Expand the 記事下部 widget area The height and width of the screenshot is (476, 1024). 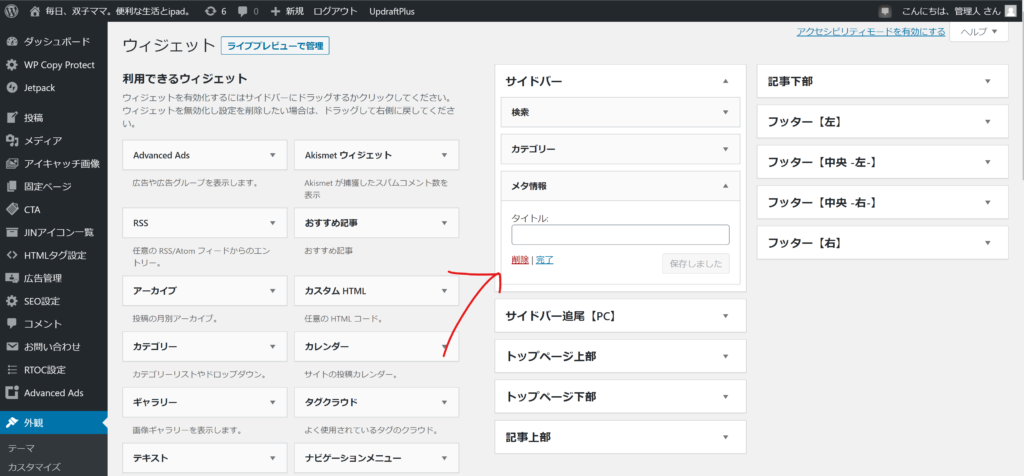coord(987,82)
